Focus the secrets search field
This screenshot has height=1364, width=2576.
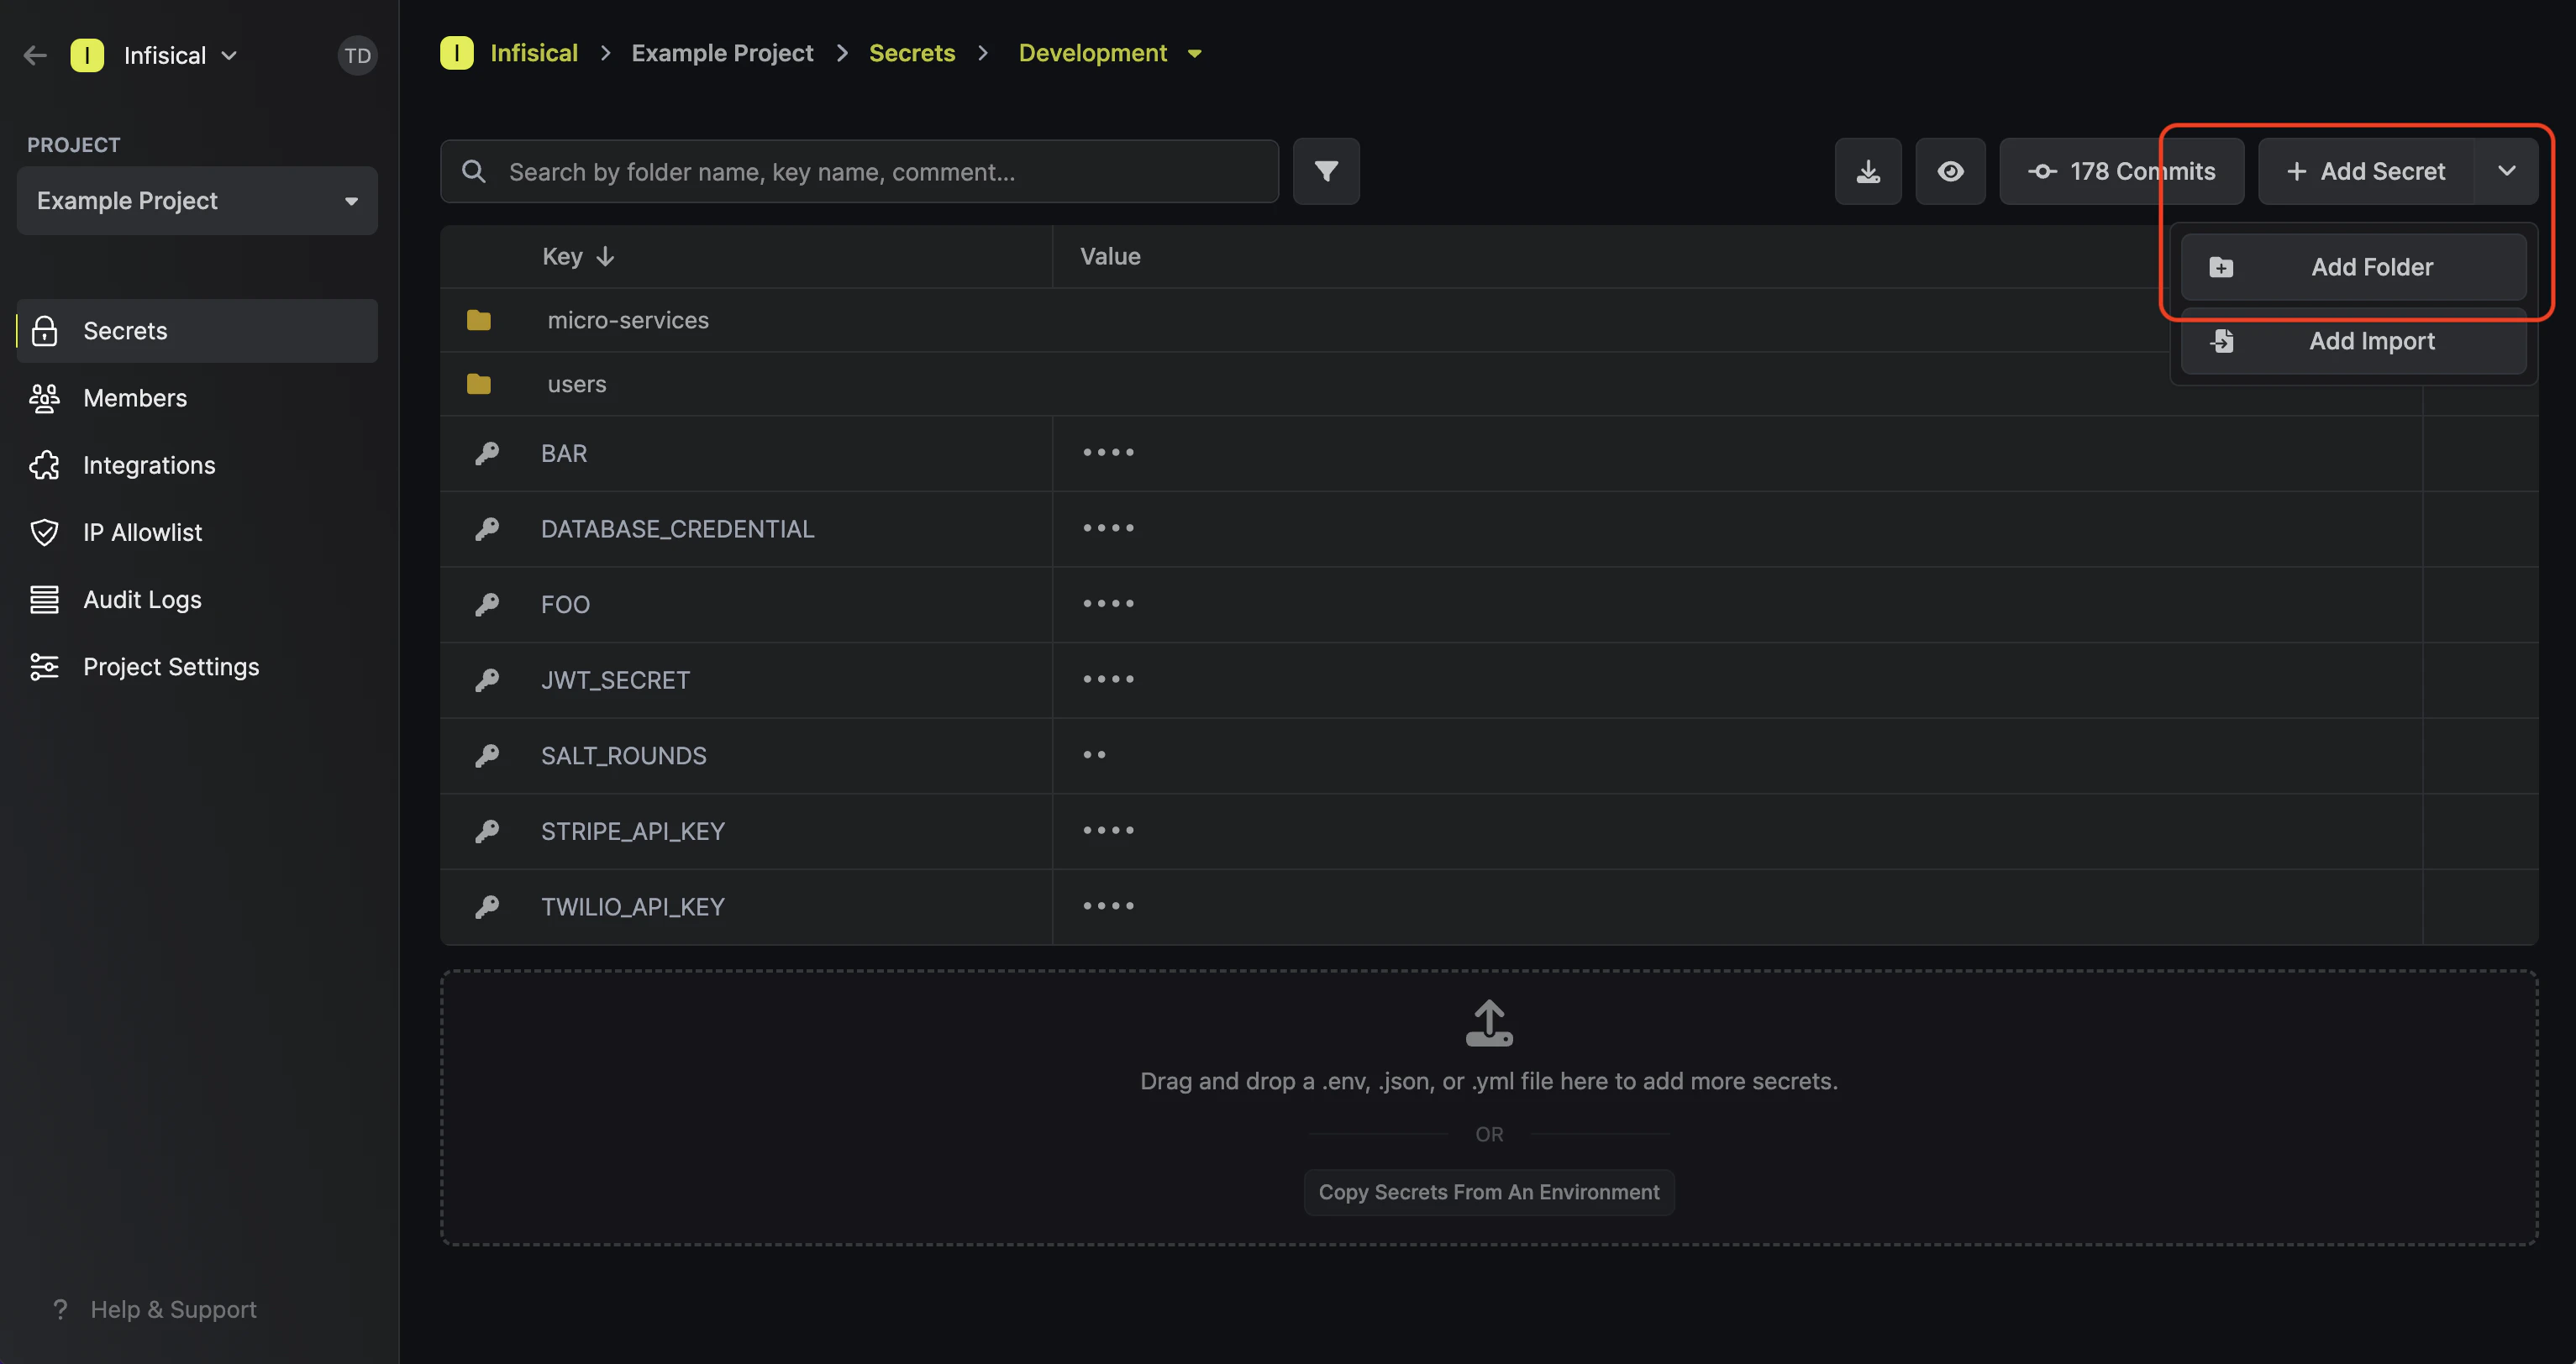[x=859, y=171]
